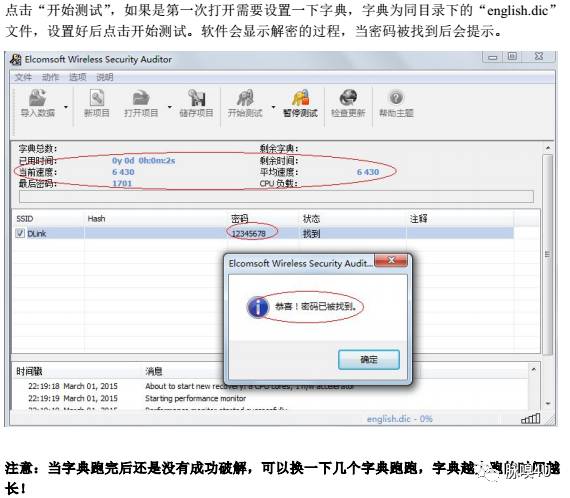
Task: Create a new project with 新项目
Action: (x=97, y=103)
